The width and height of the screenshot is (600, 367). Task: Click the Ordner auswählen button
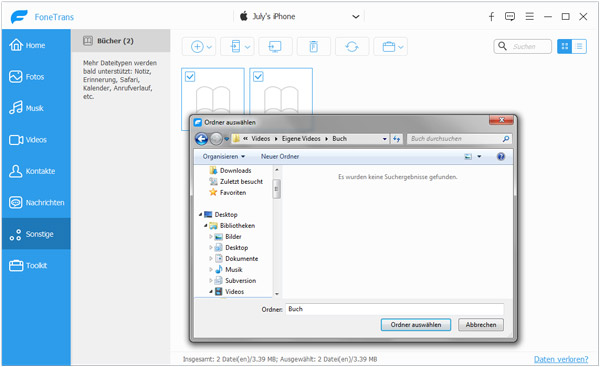click(x=416, y=325)
